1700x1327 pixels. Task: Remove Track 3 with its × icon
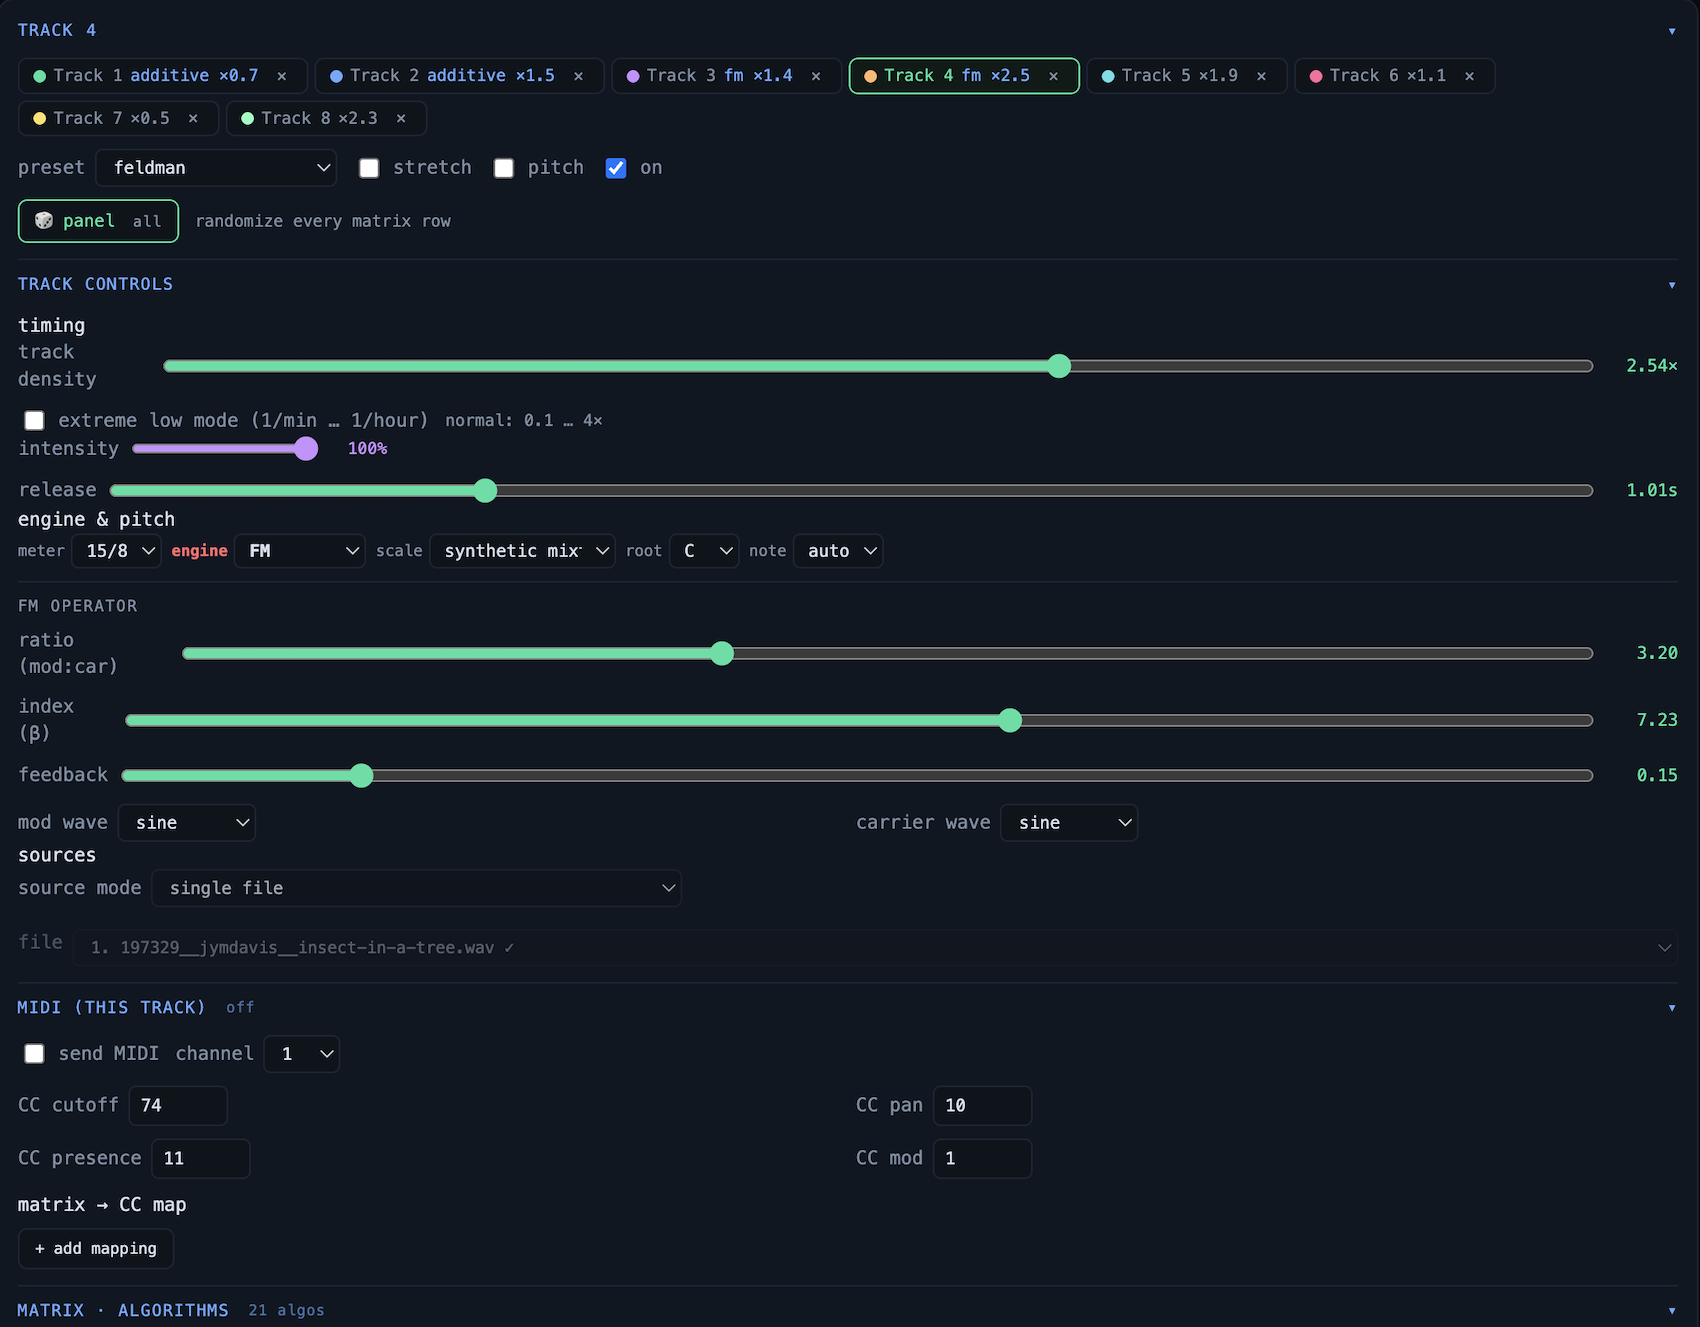pos(816,76)
